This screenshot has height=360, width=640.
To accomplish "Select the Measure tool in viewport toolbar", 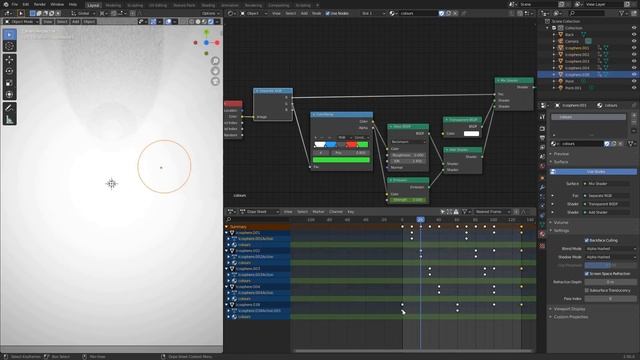I will click(9, 120).
